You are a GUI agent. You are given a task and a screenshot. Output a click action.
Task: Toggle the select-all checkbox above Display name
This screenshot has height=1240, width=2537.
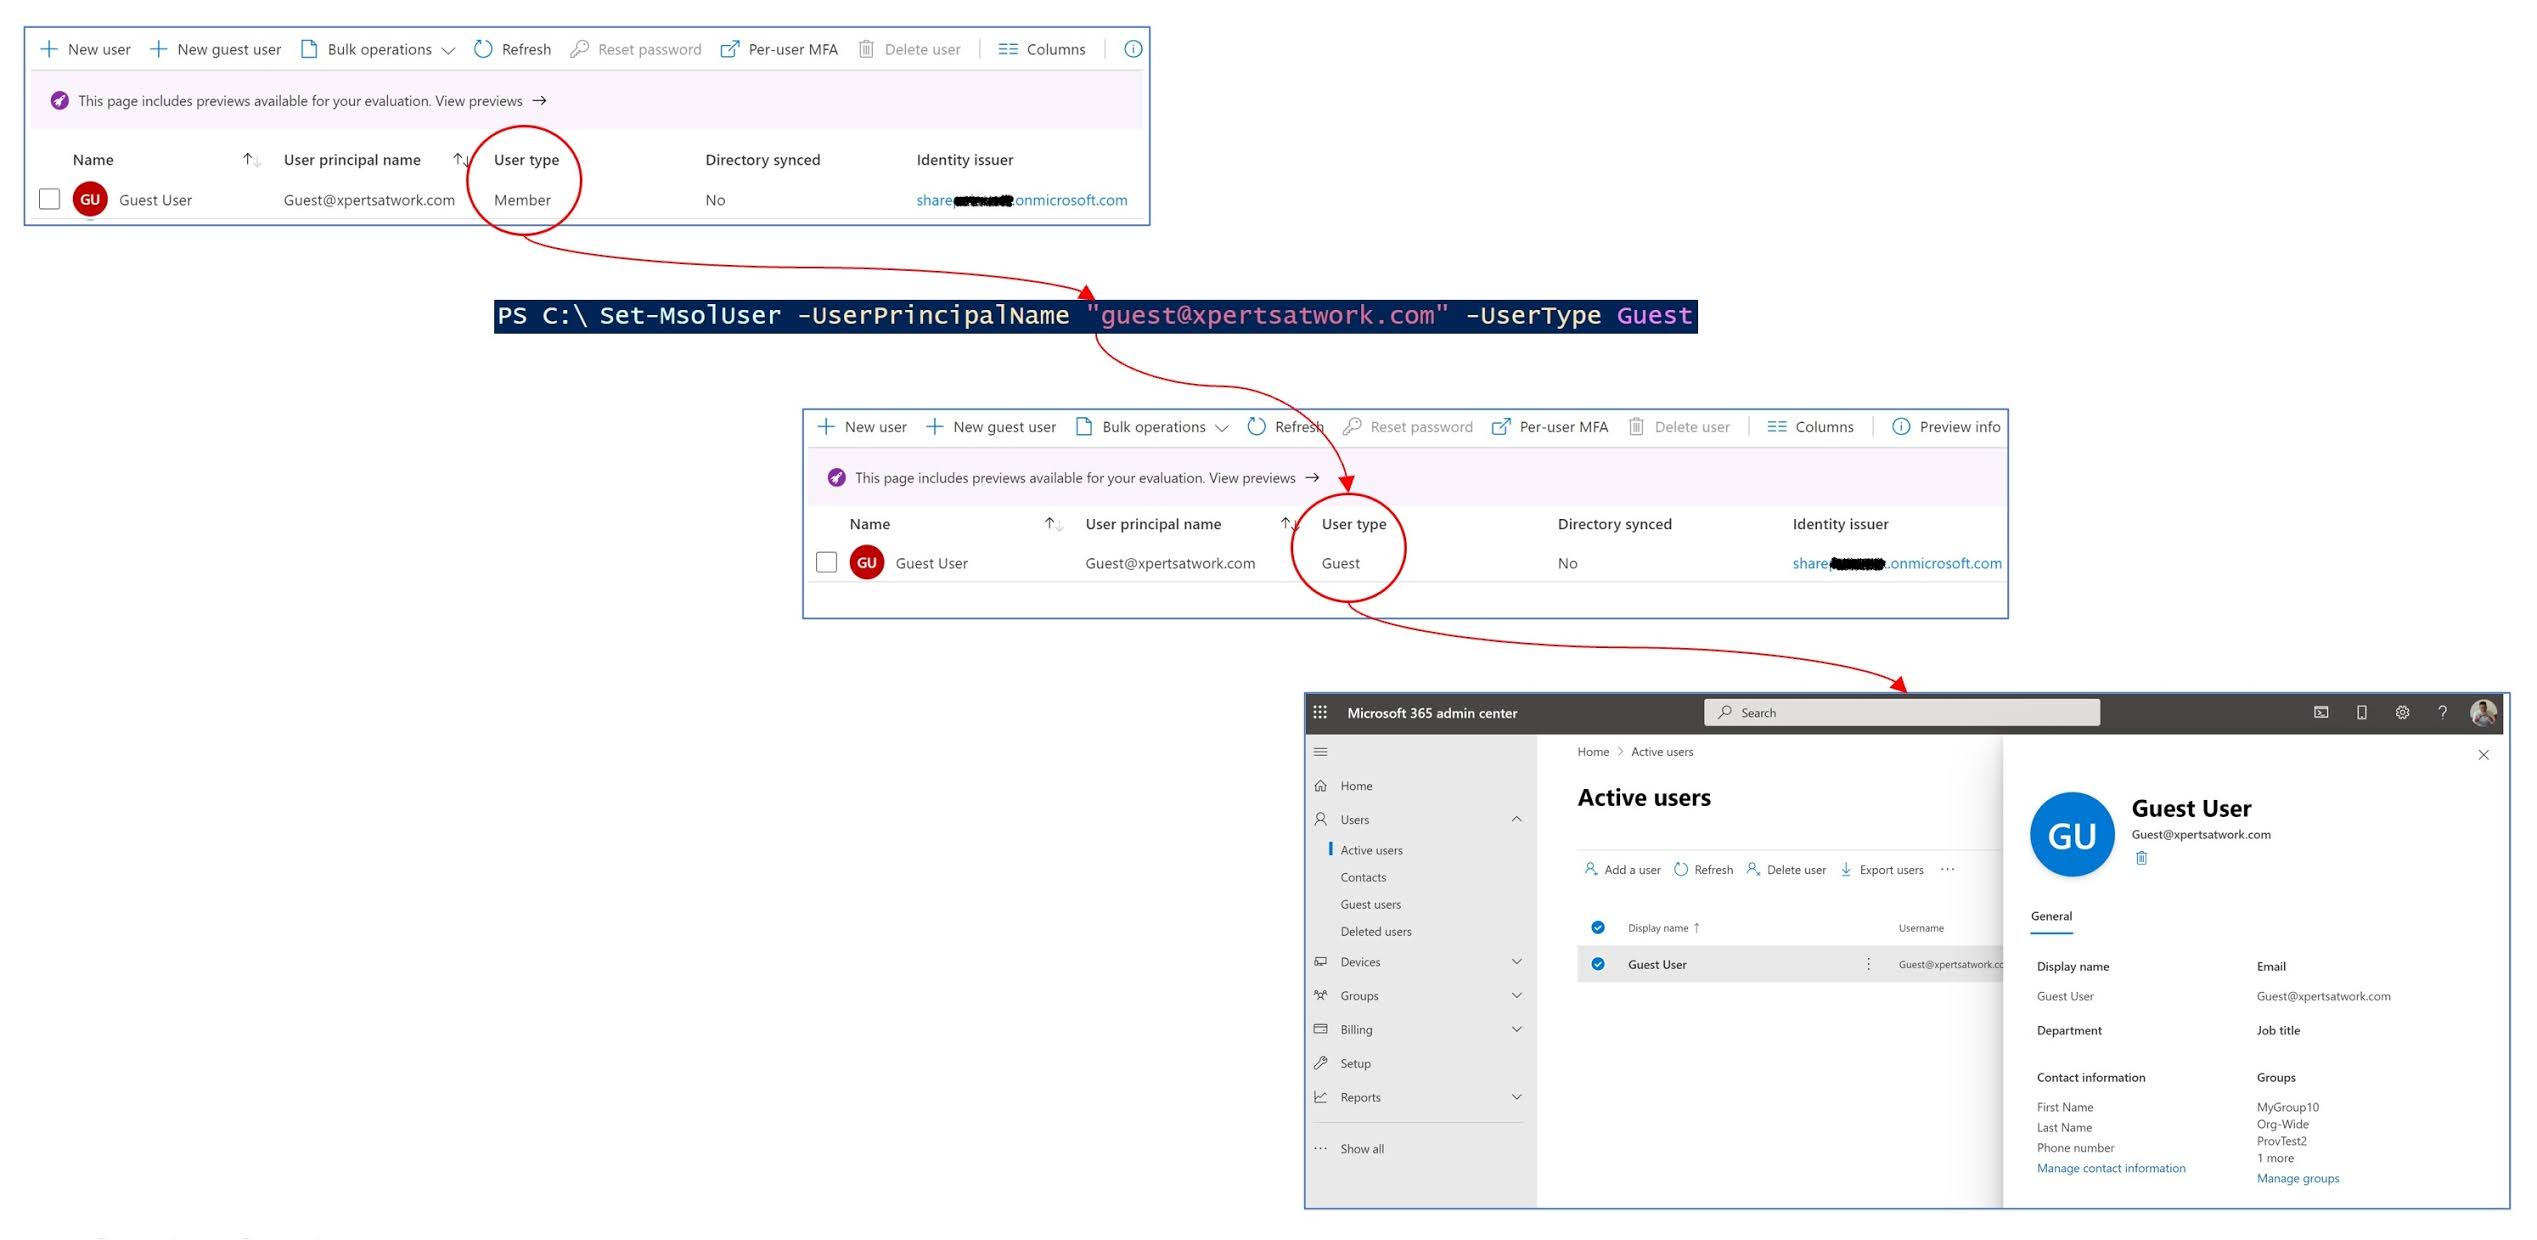(x=1597, y=927)
